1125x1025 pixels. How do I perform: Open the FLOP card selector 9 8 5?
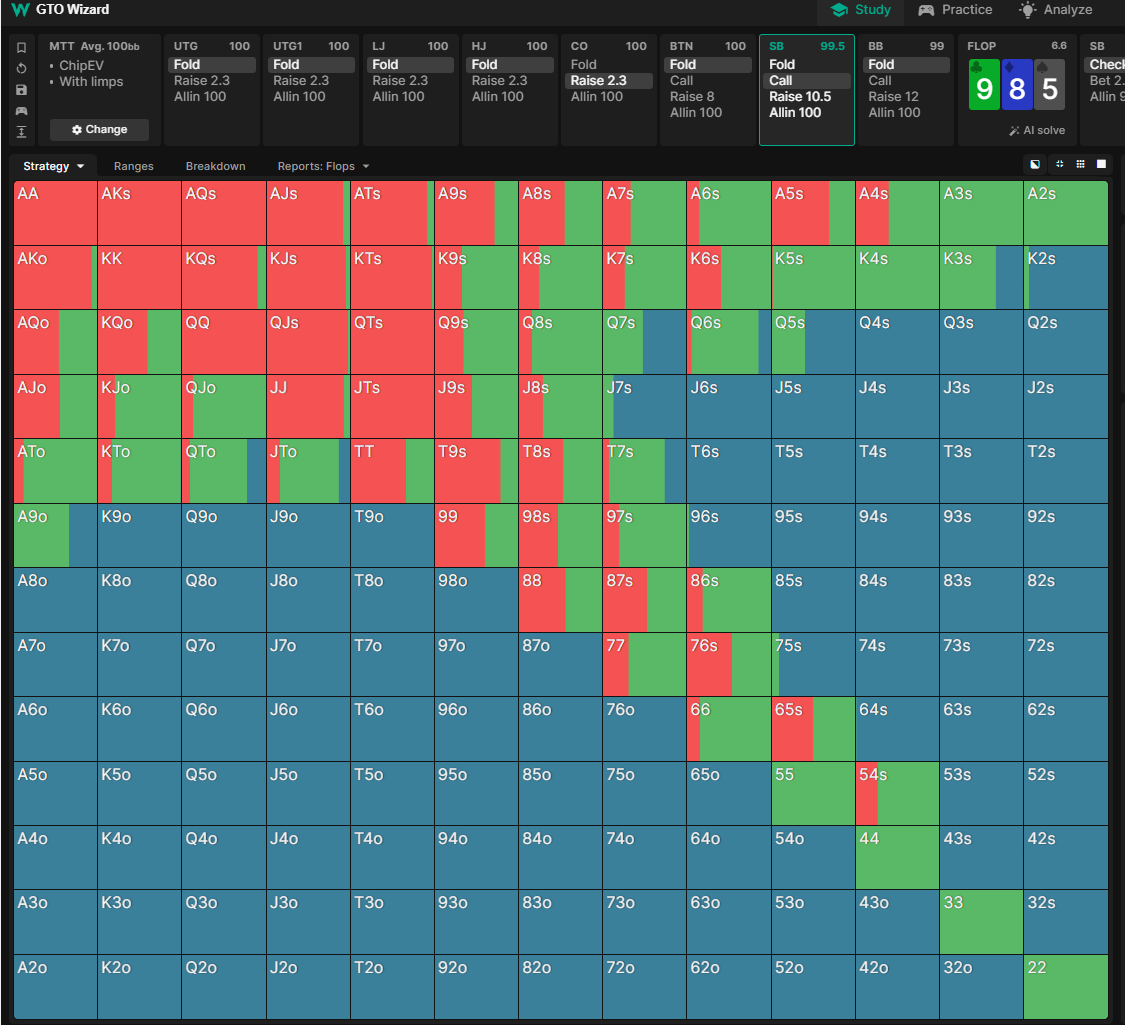pos(1017,85)
